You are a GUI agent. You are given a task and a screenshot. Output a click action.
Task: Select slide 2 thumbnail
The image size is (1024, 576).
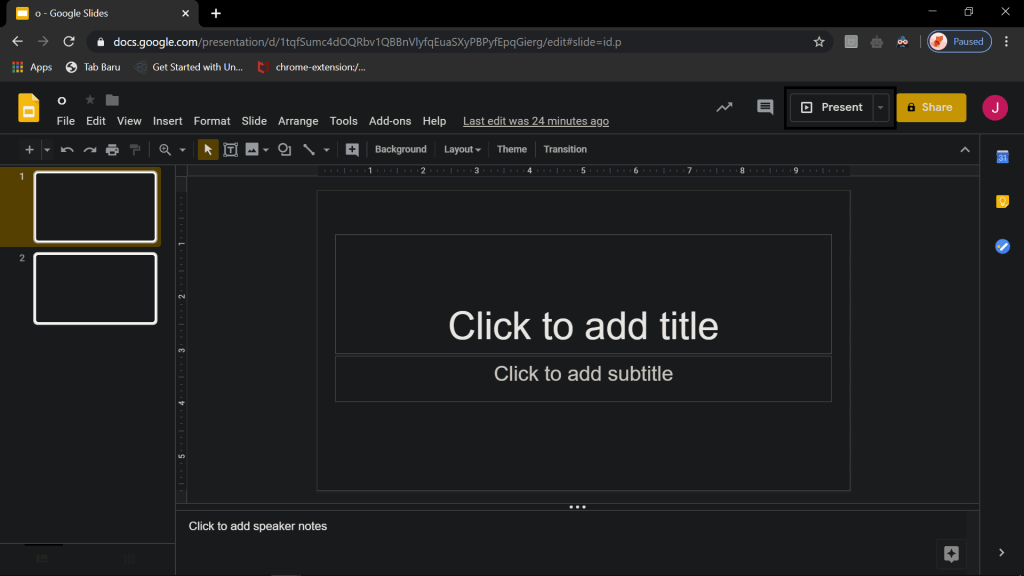[x=95, y=288]
